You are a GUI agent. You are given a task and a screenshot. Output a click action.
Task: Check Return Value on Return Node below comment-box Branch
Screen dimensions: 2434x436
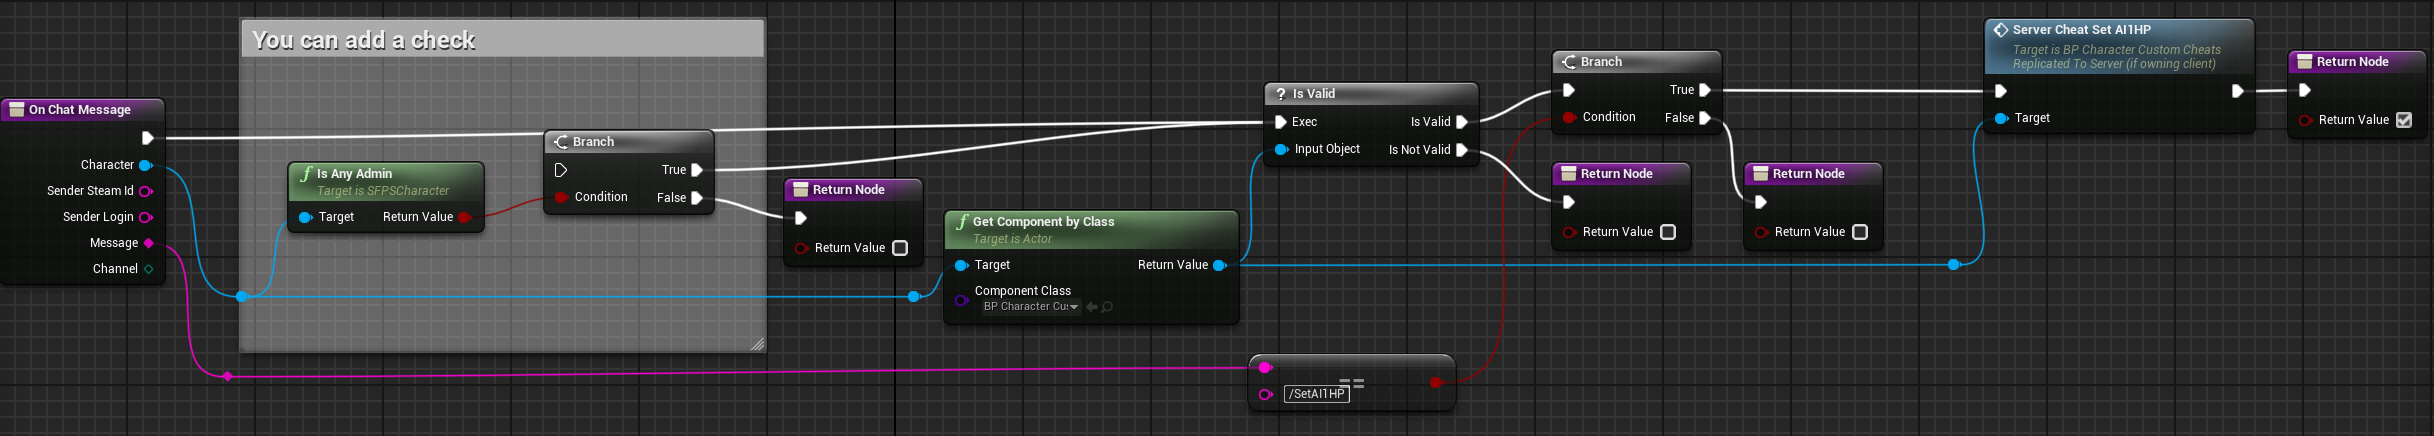pyautogui.click(x=900, y=248)
